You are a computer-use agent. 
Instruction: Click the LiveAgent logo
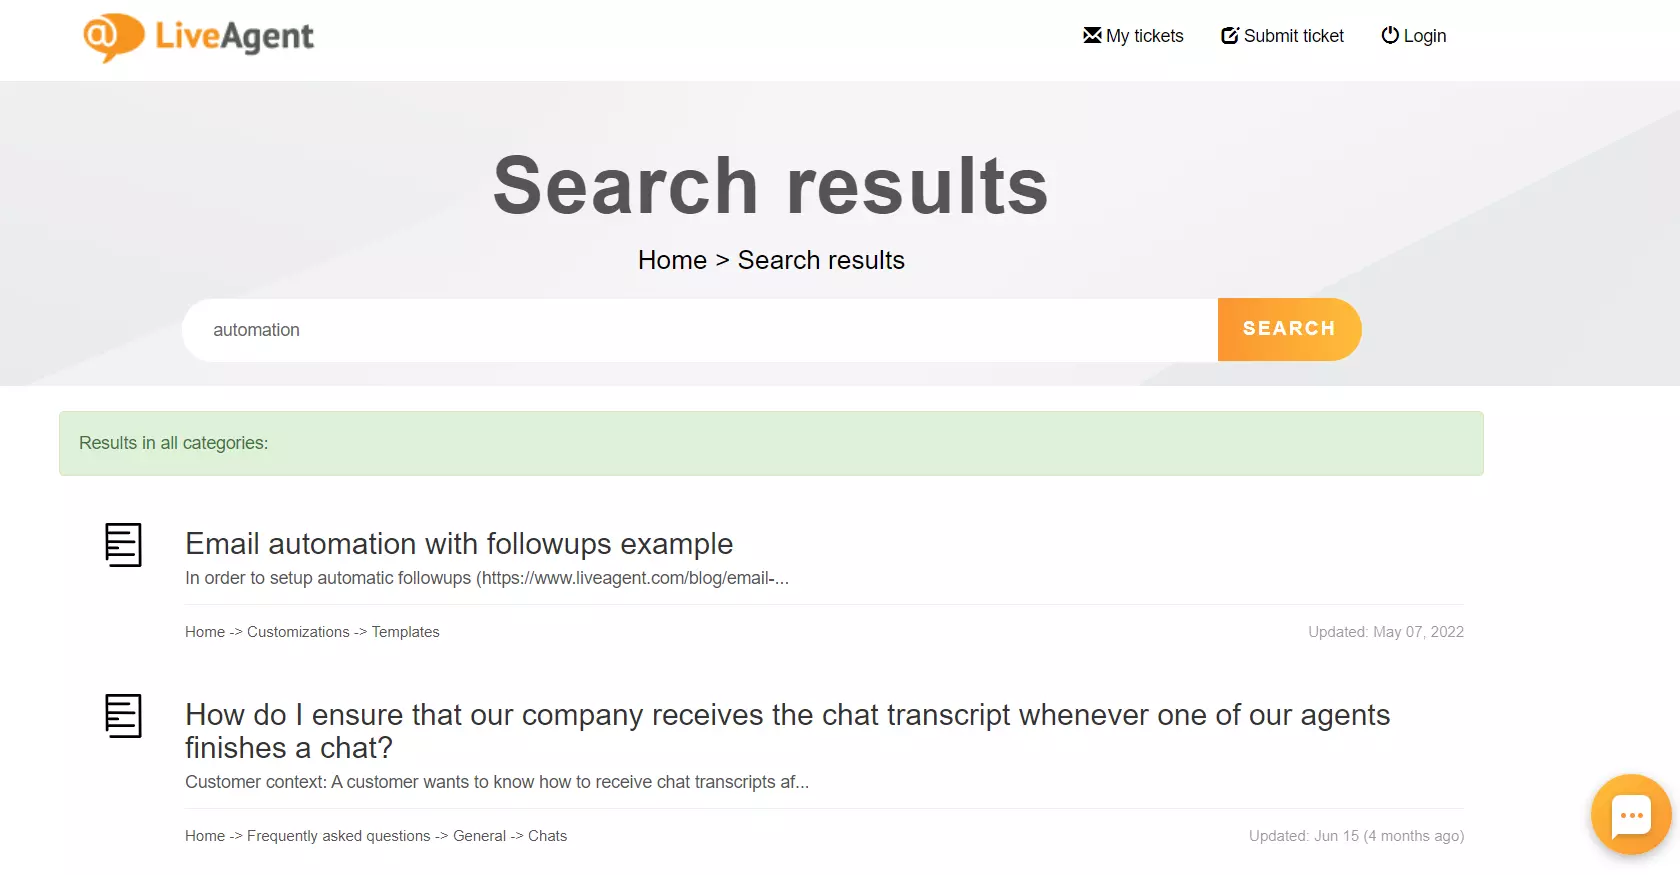(x=198, y=37)
